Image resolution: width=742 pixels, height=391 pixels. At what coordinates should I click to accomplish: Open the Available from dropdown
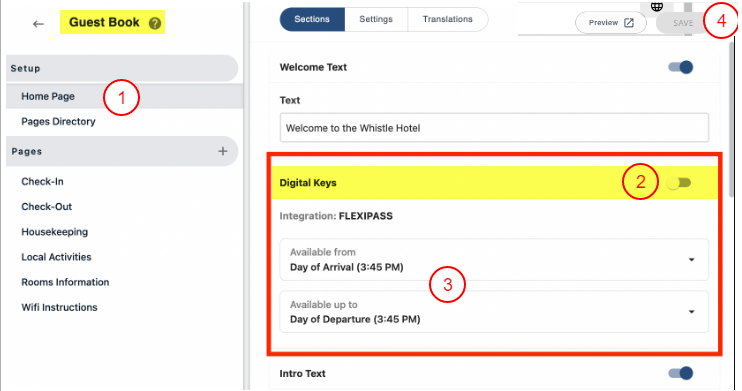(494, 259)
